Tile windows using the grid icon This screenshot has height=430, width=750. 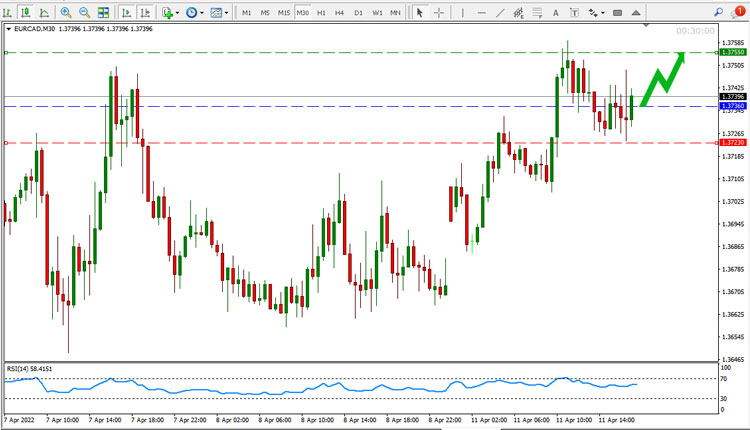(x=103, y=12)
